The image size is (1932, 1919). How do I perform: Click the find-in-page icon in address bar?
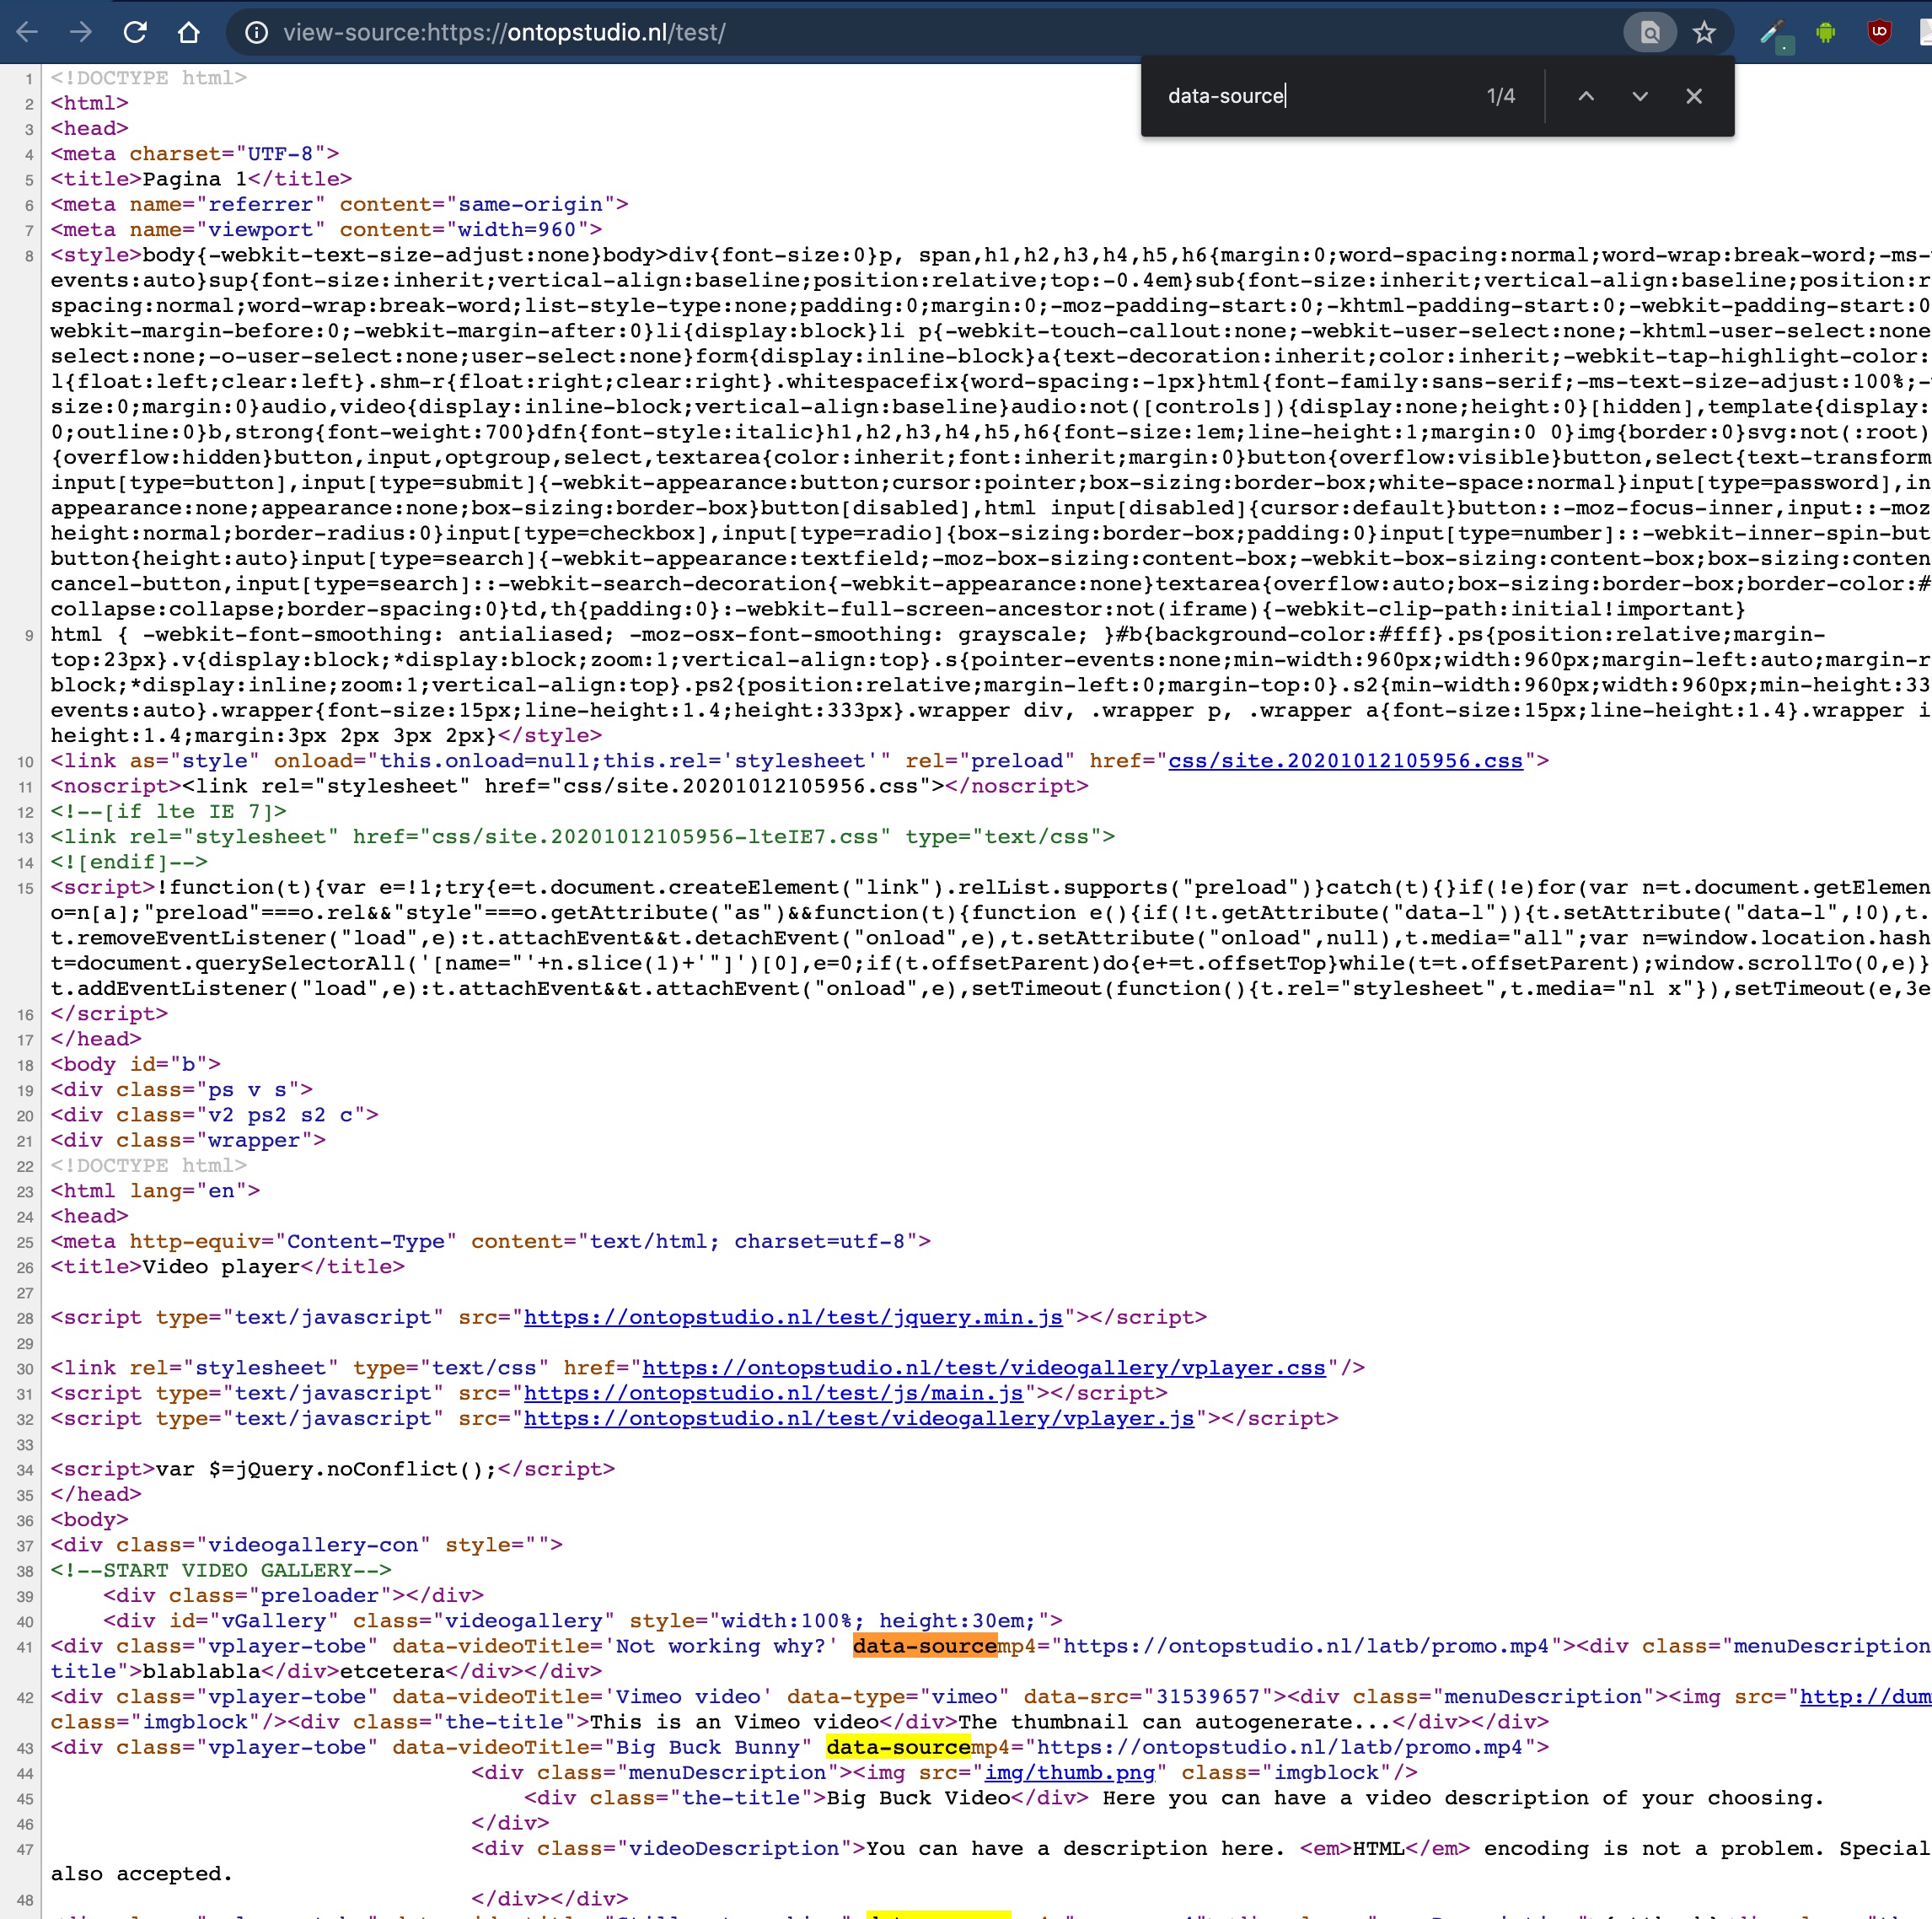click(1650, 33)
